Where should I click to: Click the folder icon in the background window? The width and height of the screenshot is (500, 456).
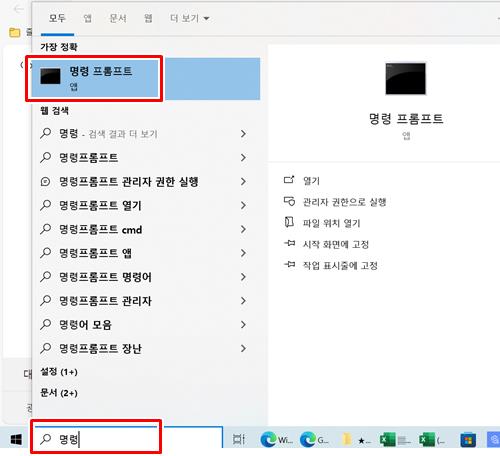pos(14,32)
